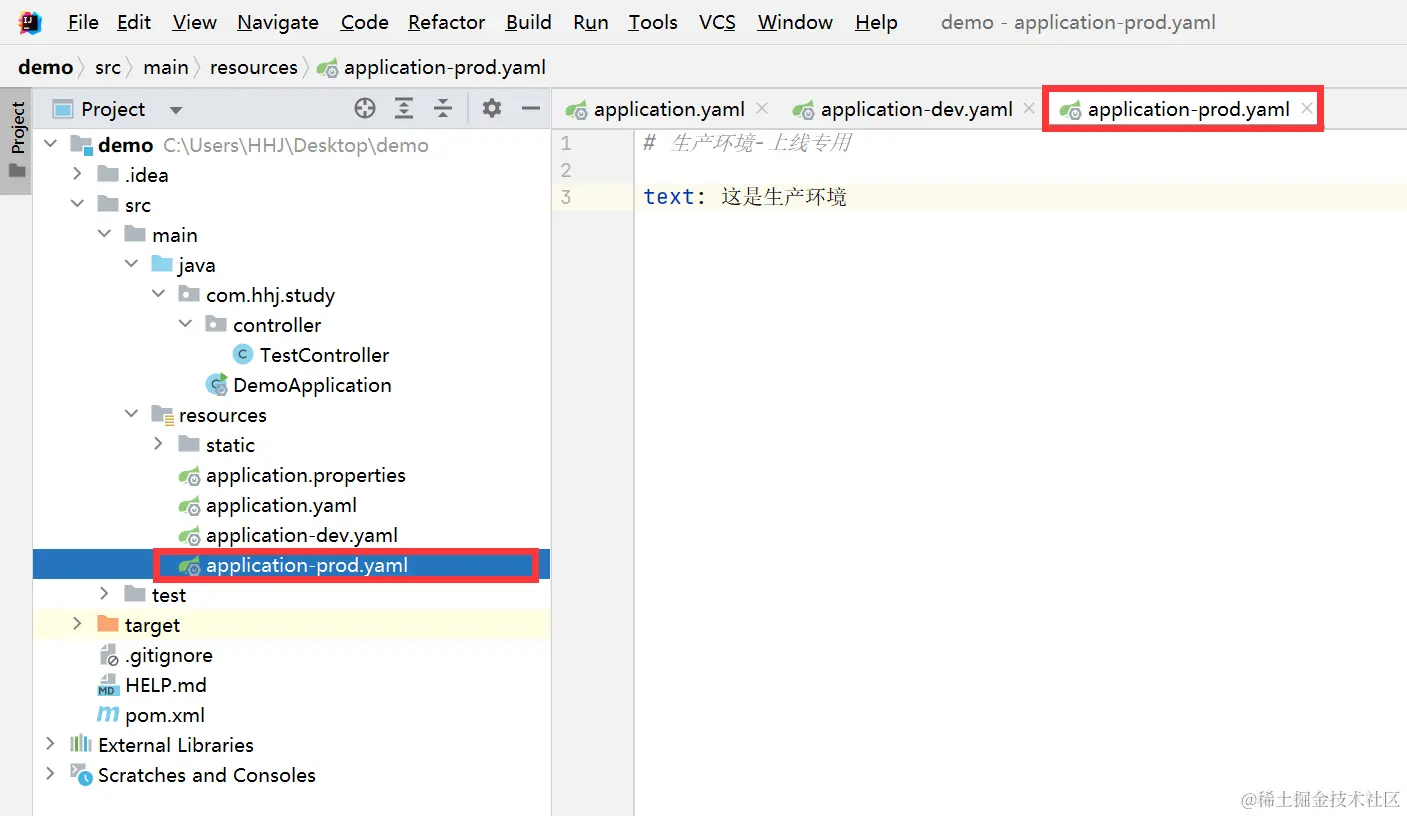Screen dimensions: 1407x816
Task: Expand the test folder node
Action: click(104, 594)
